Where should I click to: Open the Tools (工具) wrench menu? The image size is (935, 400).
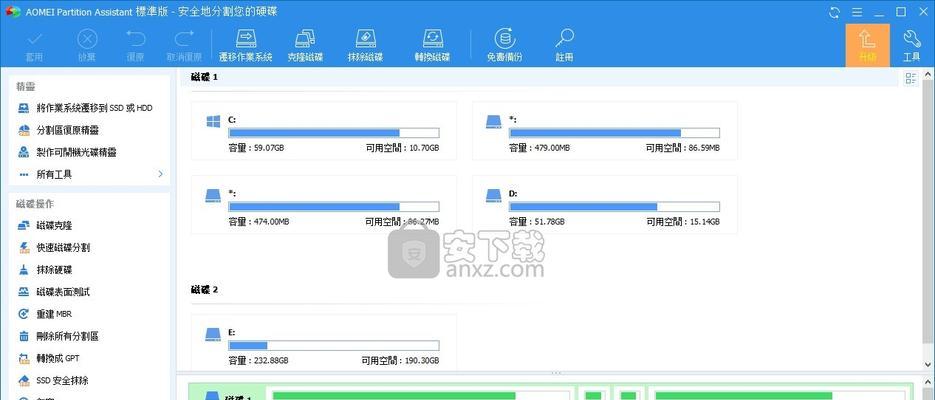click(x=912, y=45)
